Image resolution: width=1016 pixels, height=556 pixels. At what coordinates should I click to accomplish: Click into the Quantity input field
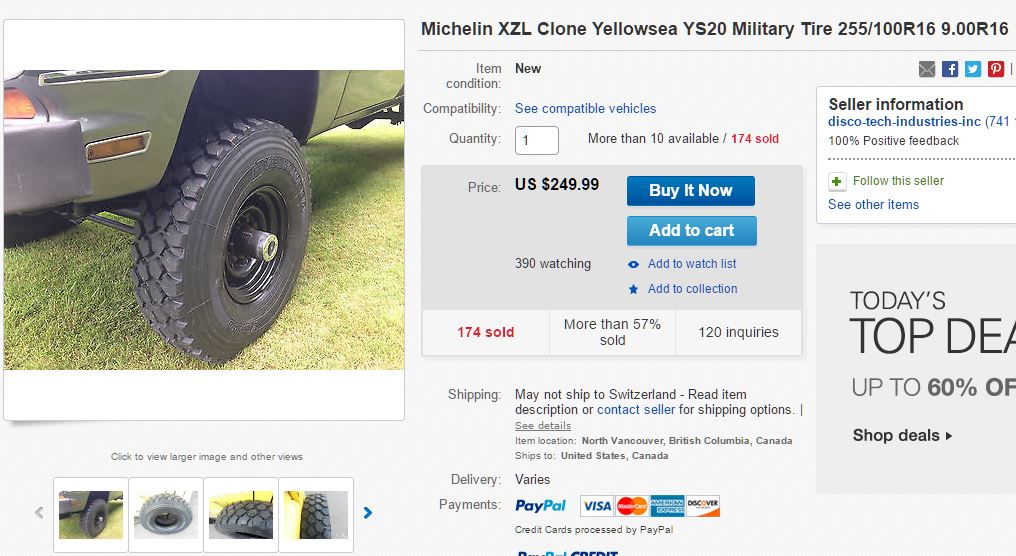tap(537, 139)
